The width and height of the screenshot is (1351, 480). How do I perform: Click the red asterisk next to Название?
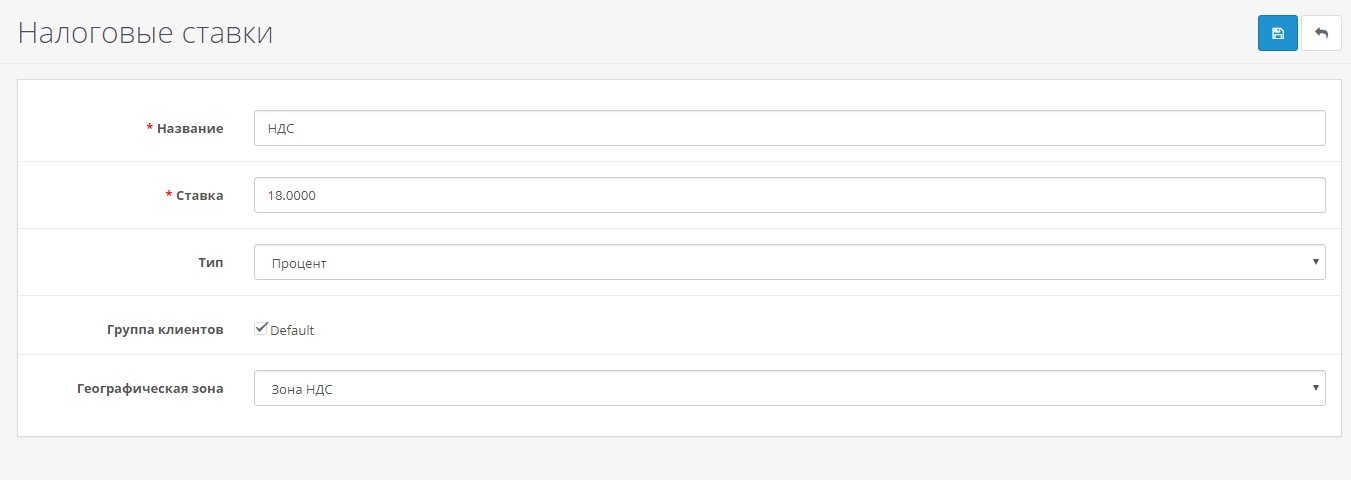click(x=150, y=128)
